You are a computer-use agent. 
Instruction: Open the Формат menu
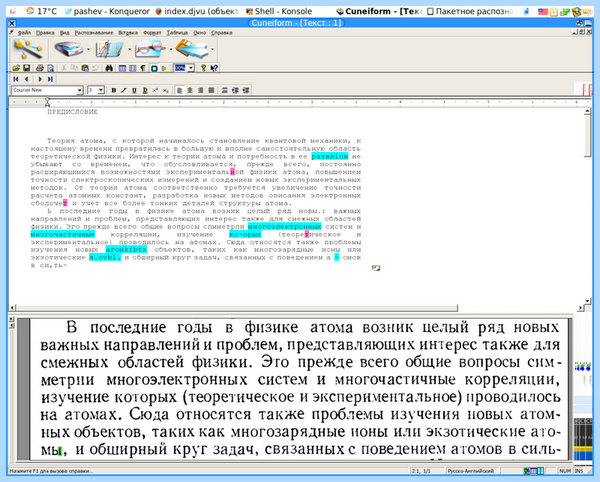pyautogui.click(x=152, y=33)
